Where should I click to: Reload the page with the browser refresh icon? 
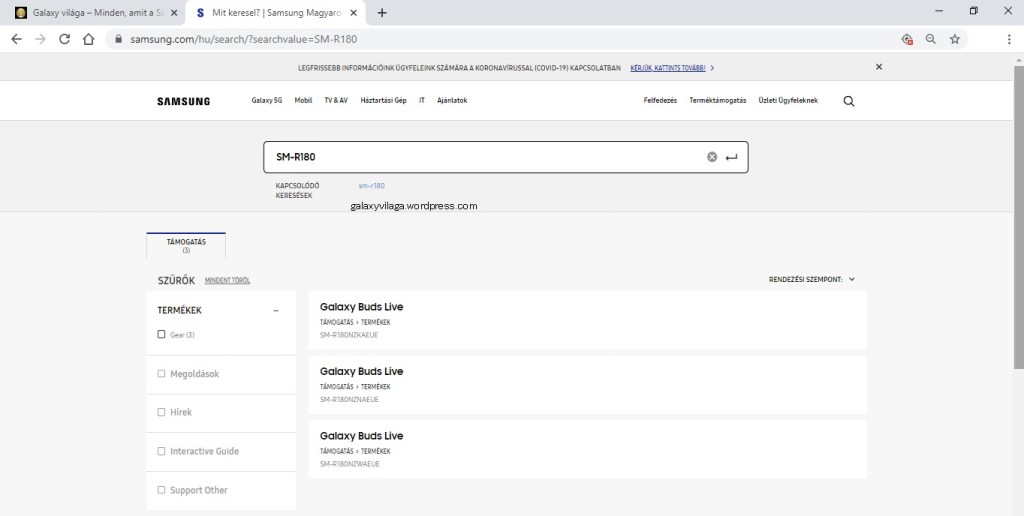(64, 39)
